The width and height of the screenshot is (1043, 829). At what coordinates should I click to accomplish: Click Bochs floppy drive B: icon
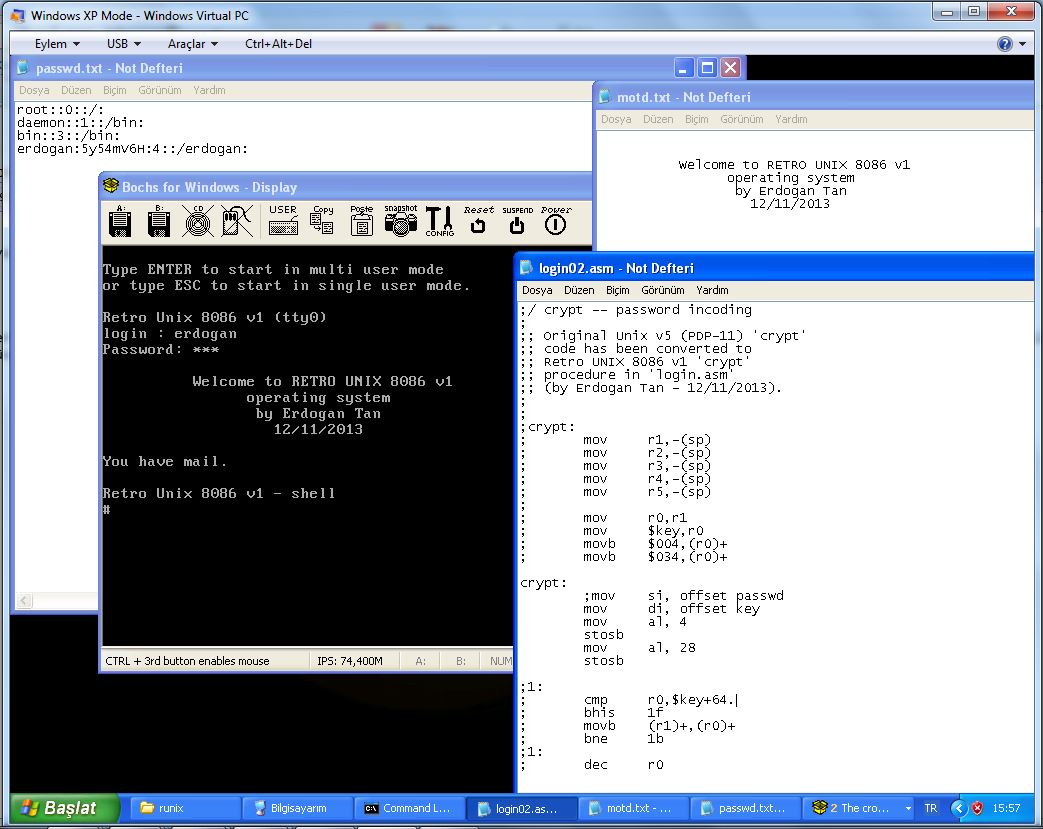[159, 221]
